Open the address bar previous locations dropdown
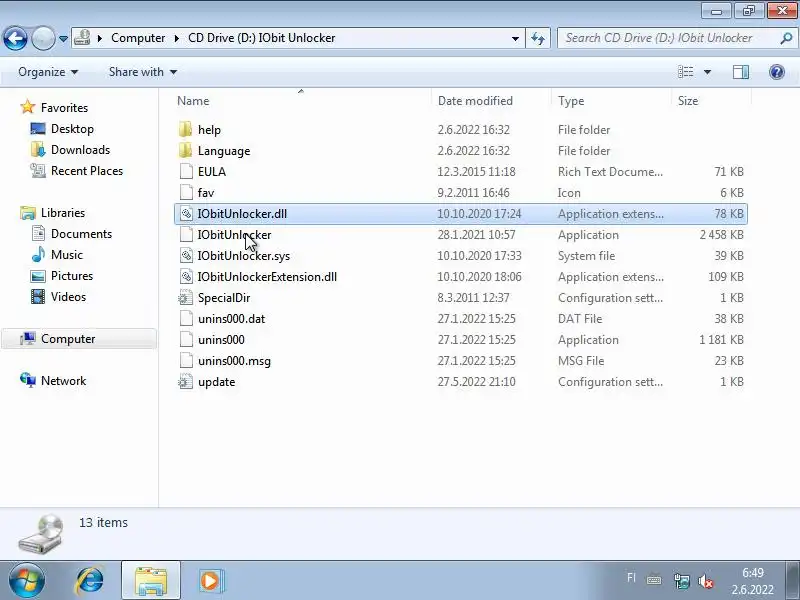800x600 pixels. point(515,38)
